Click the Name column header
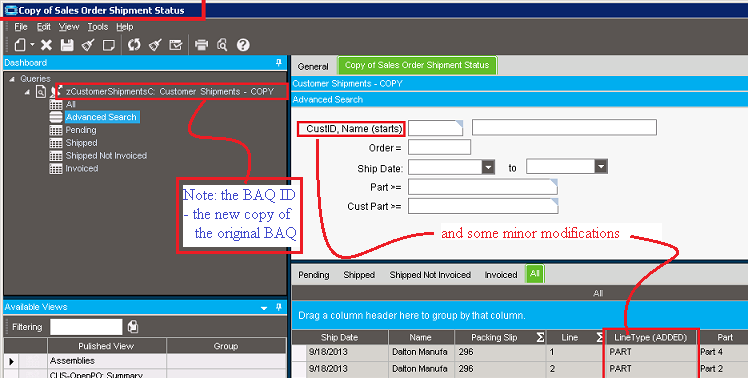 pos(421,337)
